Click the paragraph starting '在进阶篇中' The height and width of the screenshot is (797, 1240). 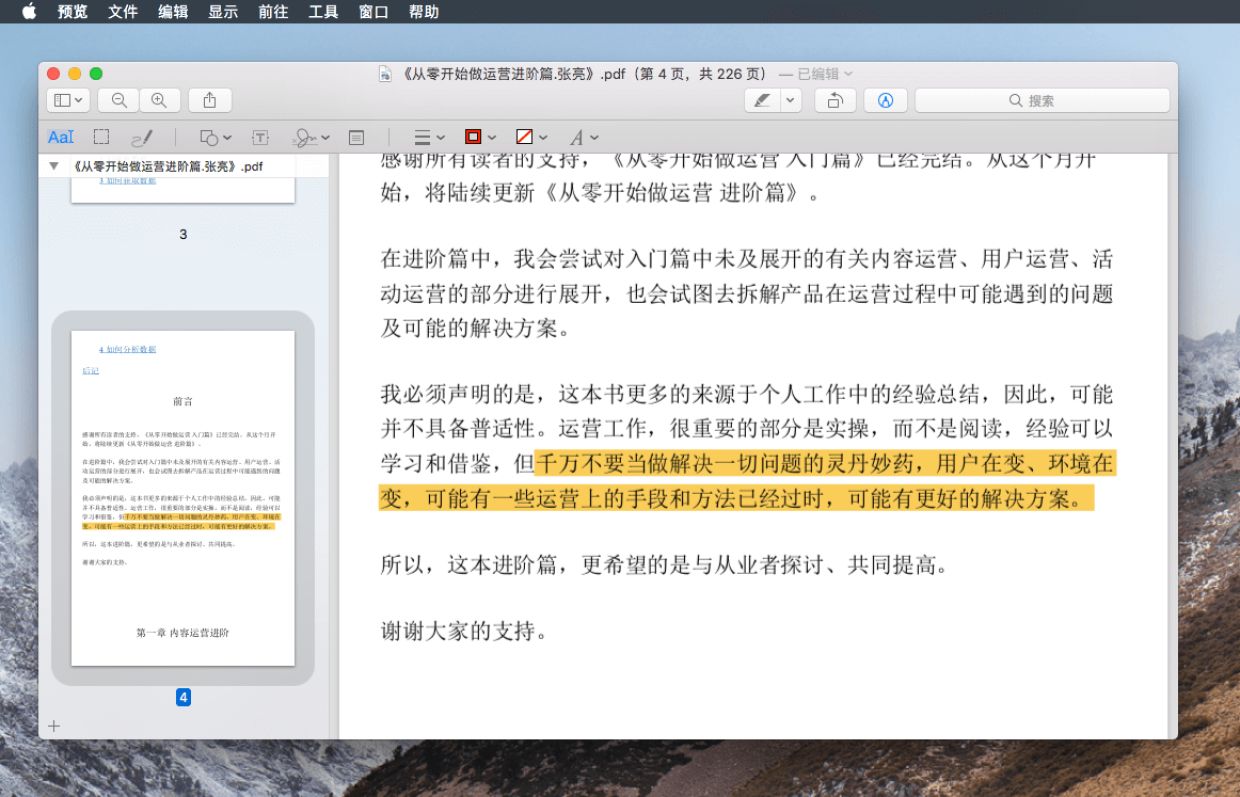746,293
